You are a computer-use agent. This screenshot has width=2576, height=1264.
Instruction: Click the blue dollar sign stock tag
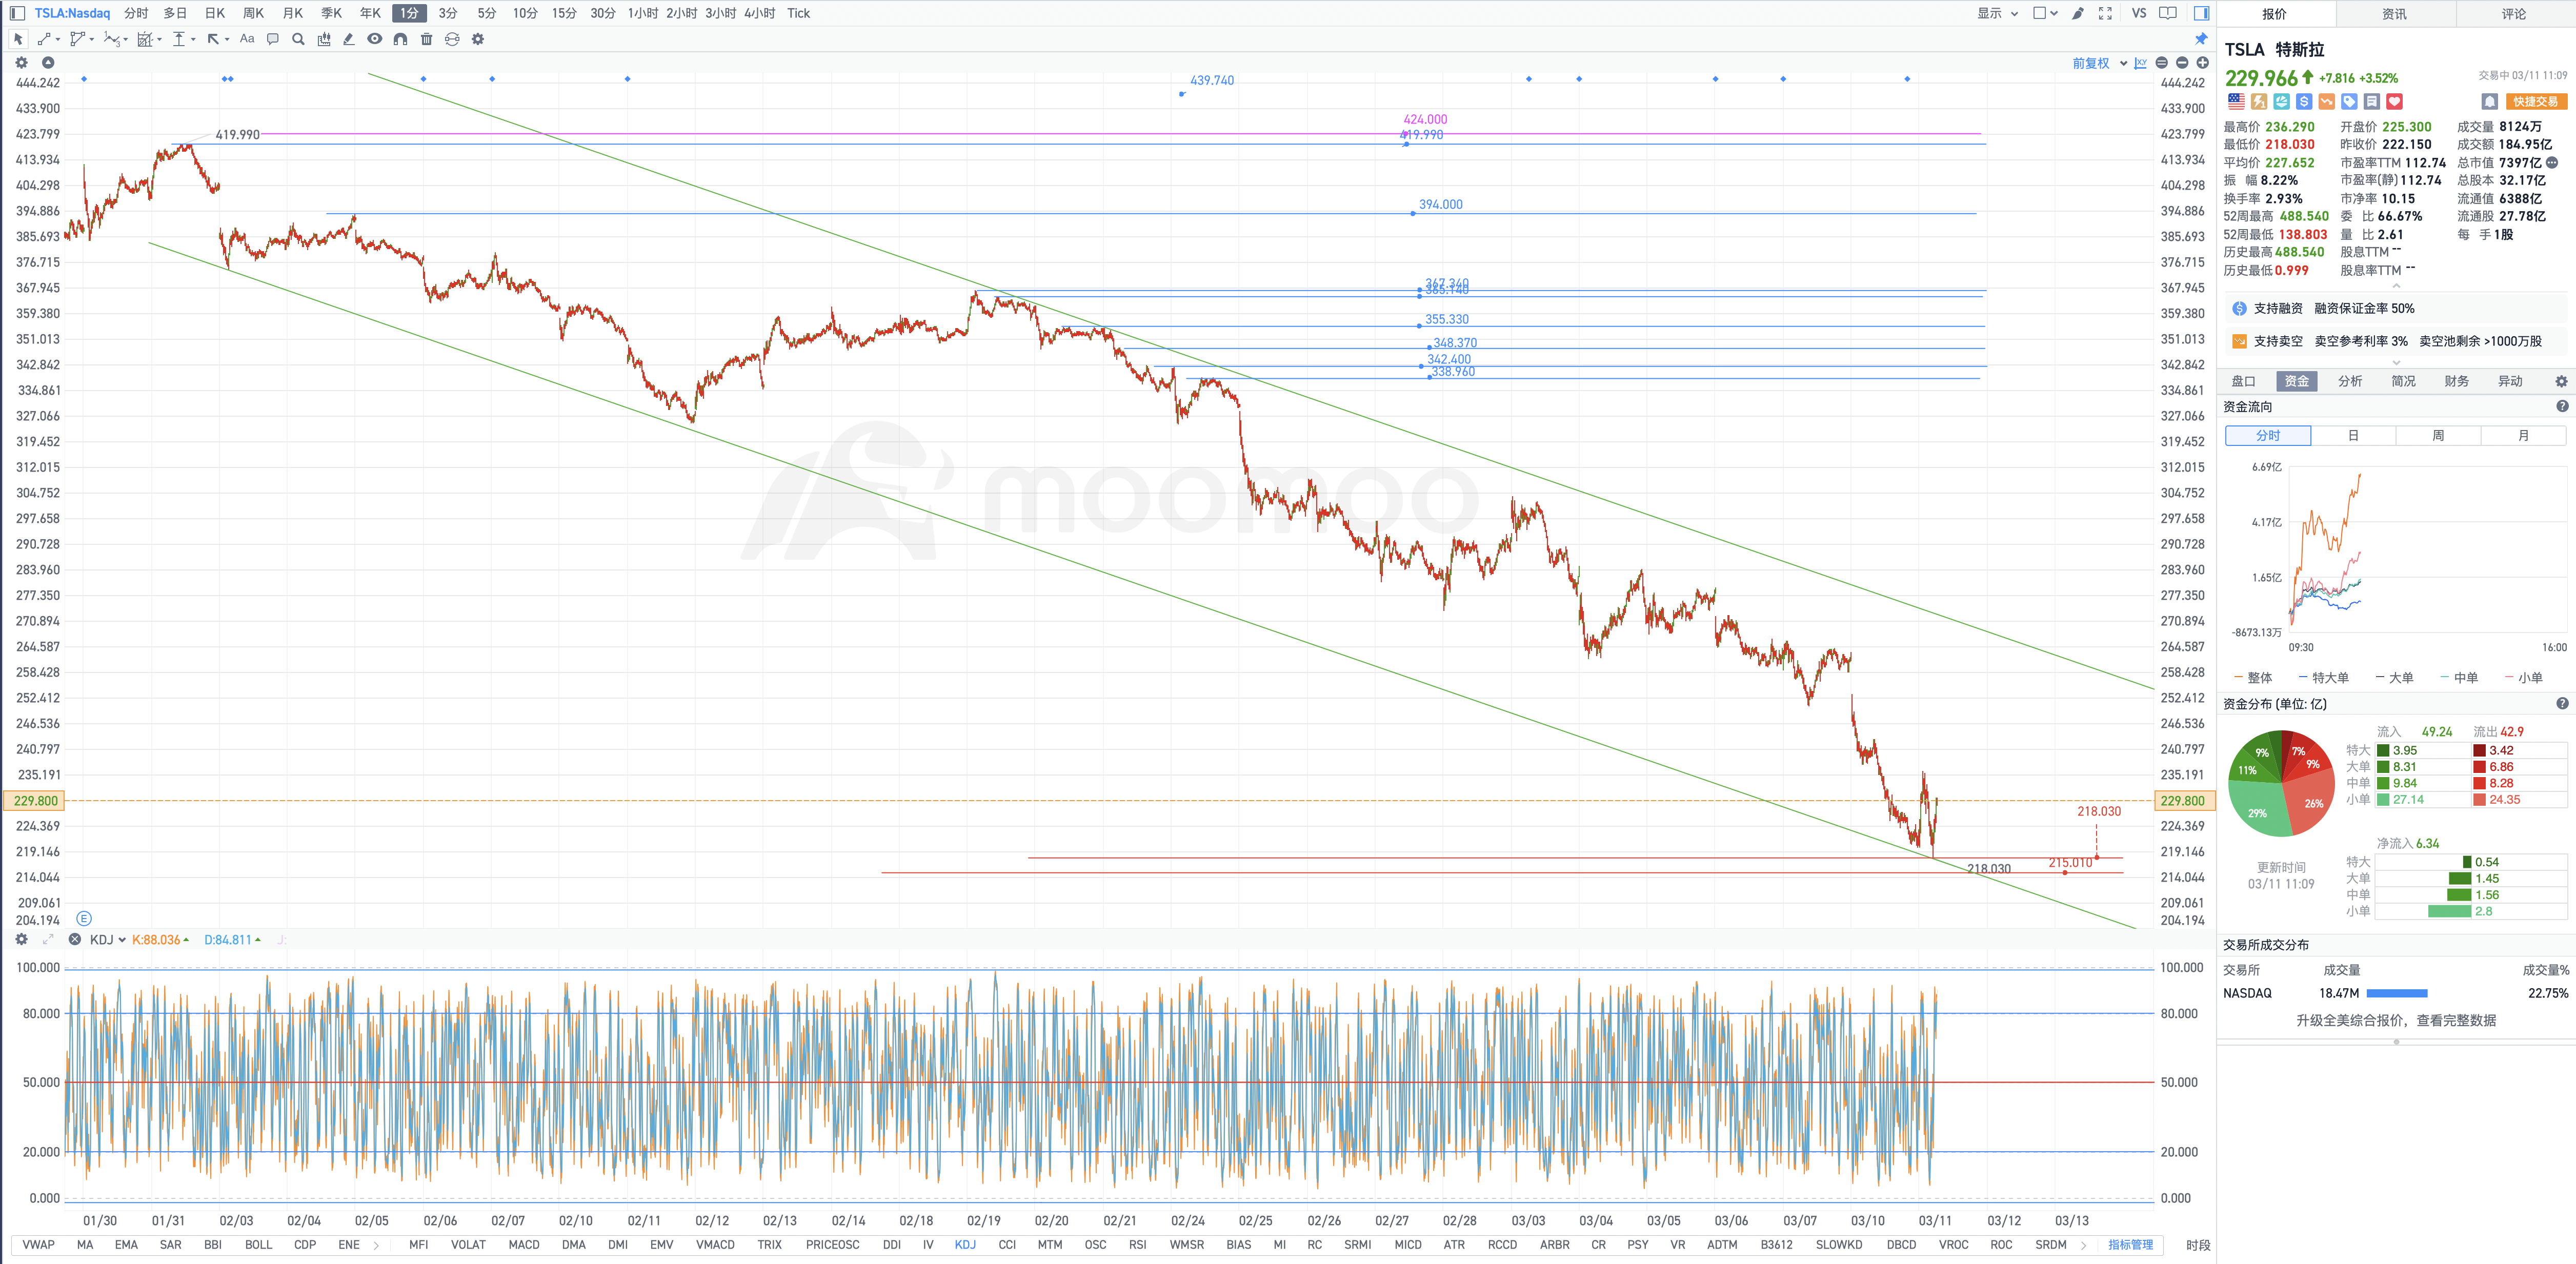point(2304,101)
